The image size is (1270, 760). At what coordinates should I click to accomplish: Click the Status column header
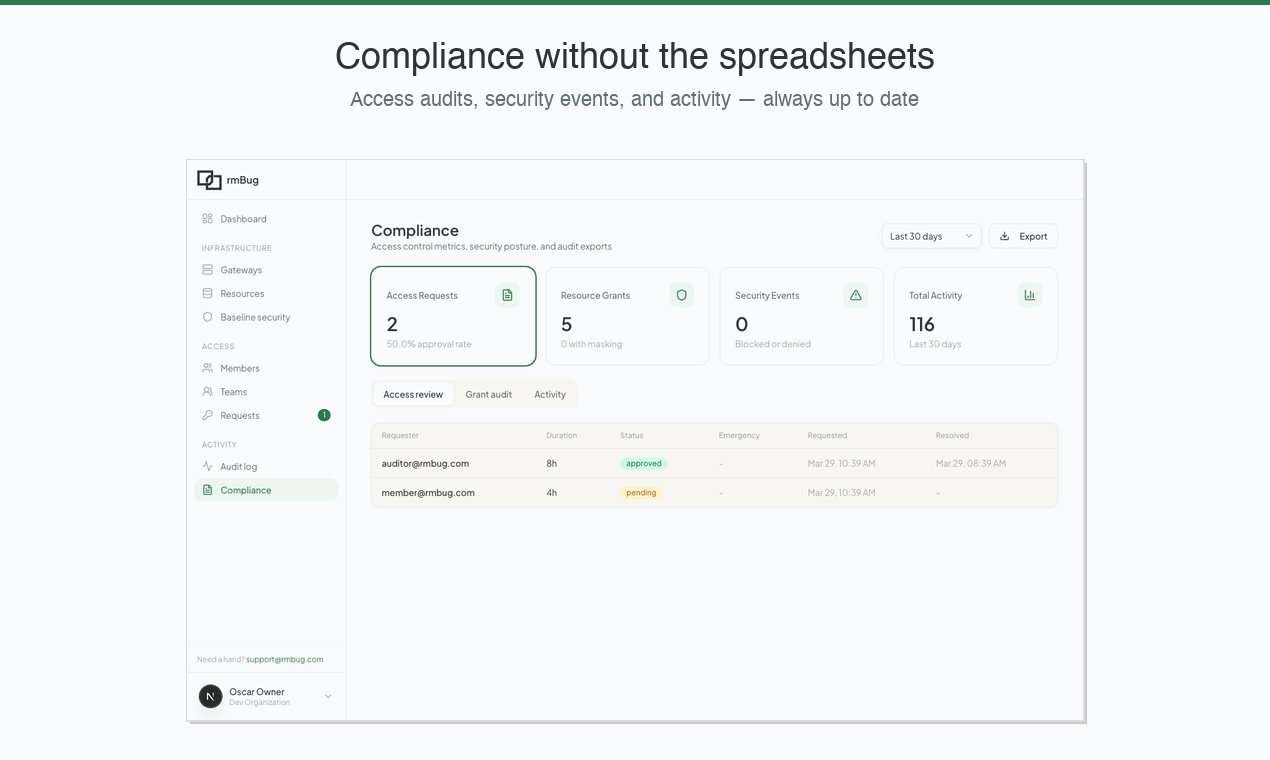pos(632,436)
